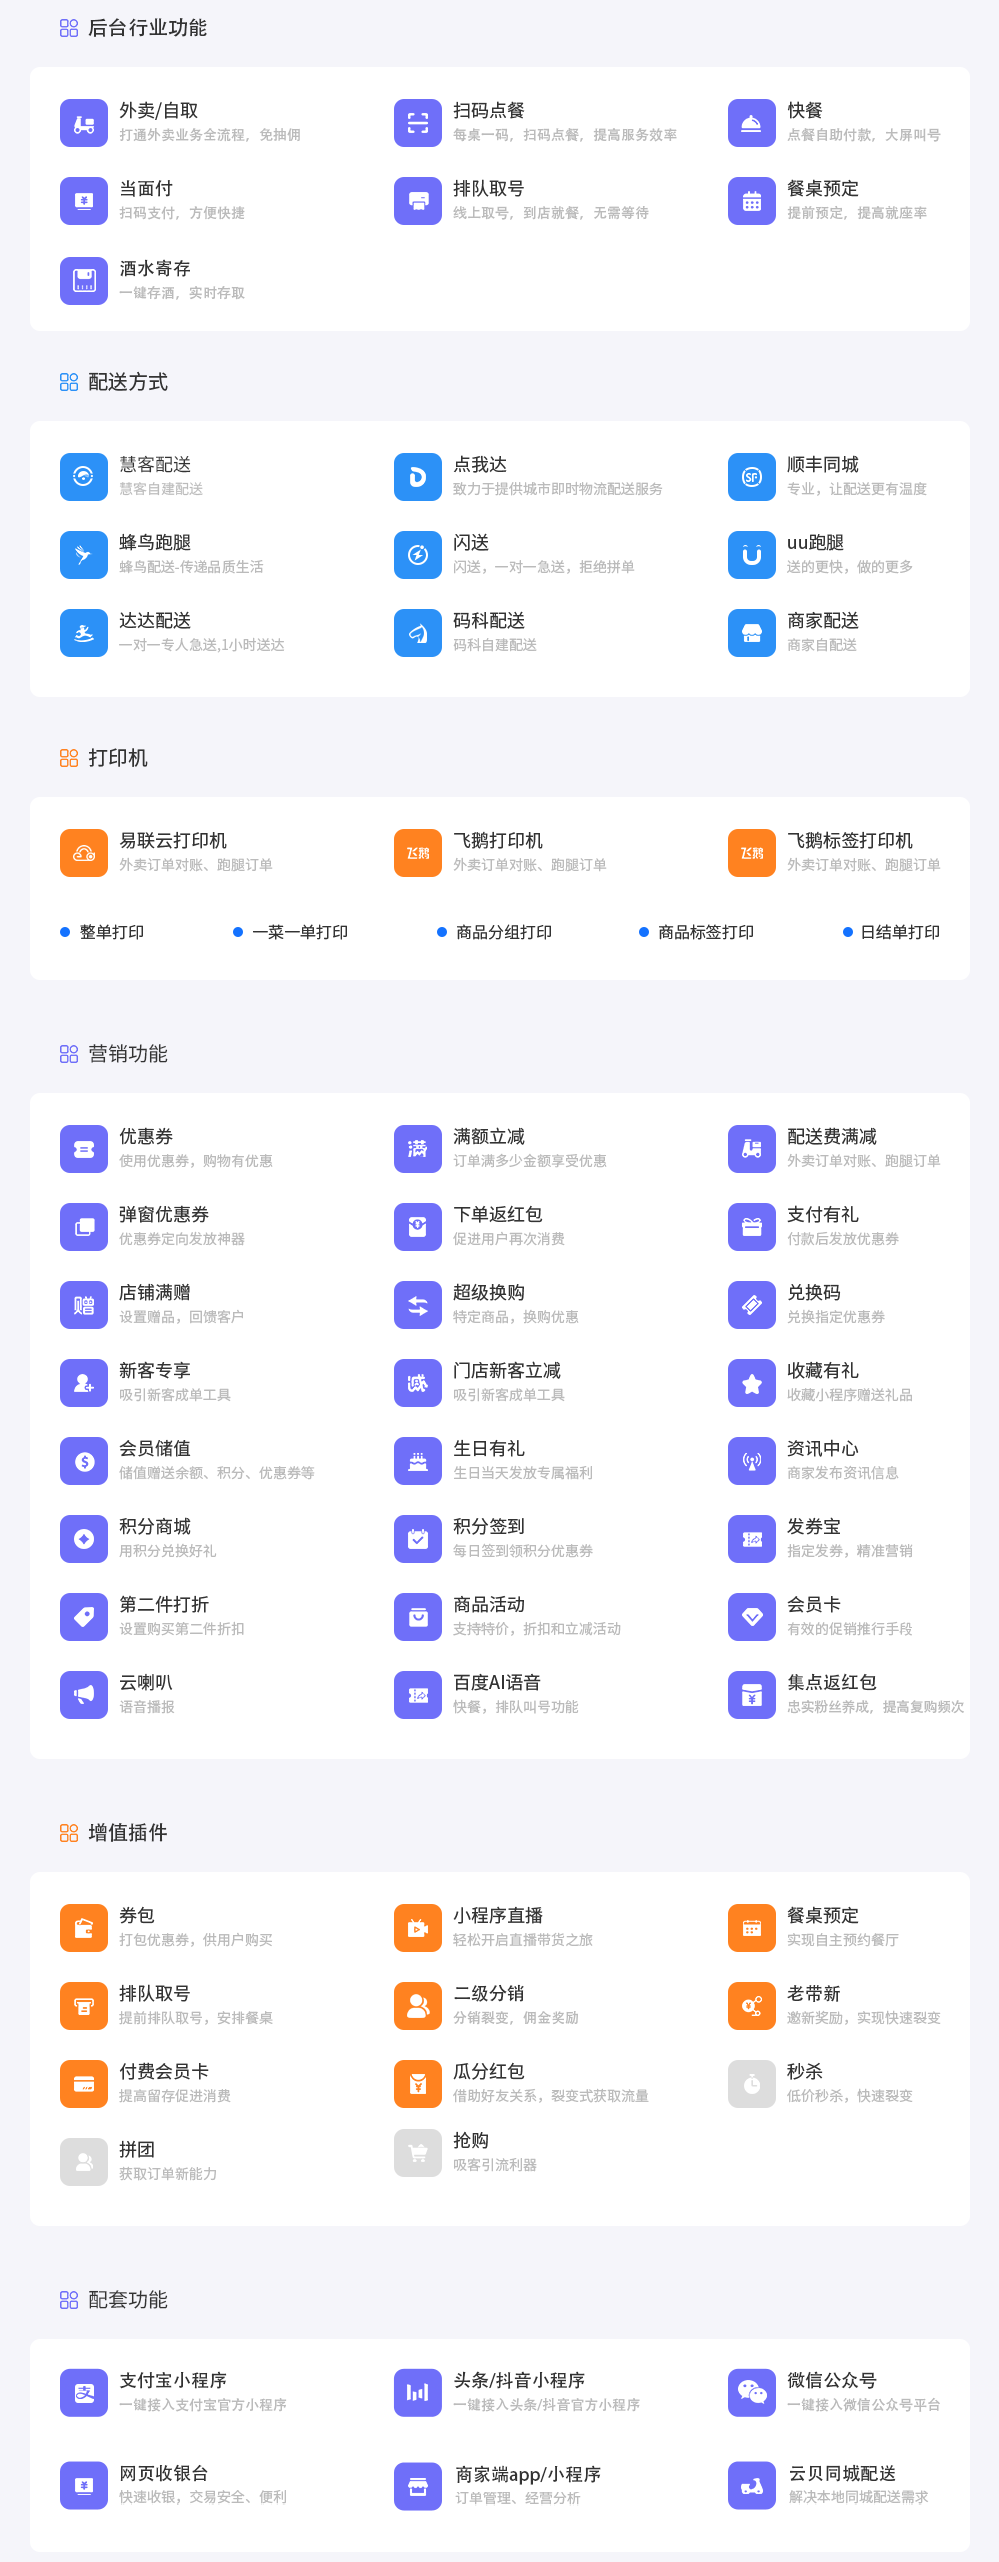Select the 资讯中心 broadcast icon

coord(752,1461)
